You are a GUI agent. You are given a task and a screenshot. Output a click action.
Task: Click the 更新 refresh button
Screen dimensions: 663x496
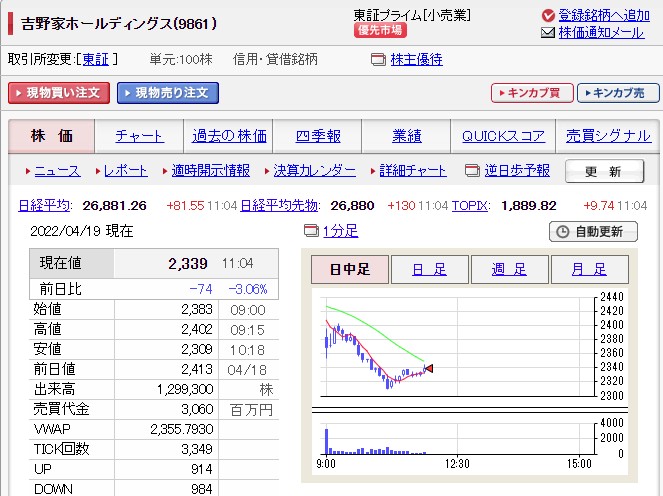click(x=605, y=171)
